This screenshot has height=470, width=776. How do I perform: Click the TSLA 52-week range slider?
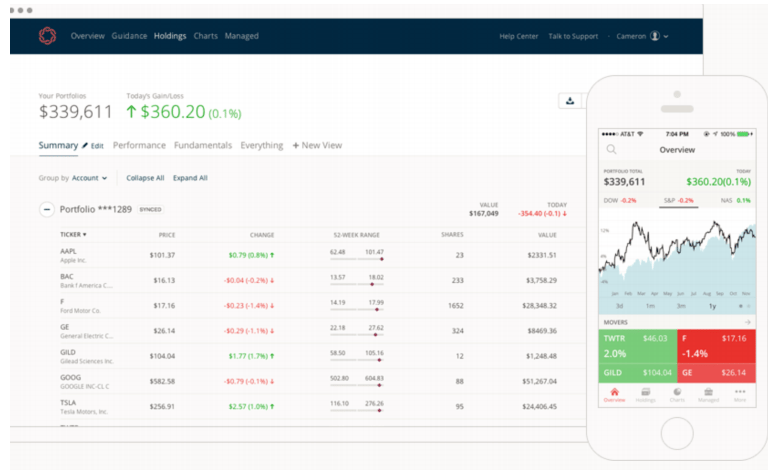[x=357, y=410]
